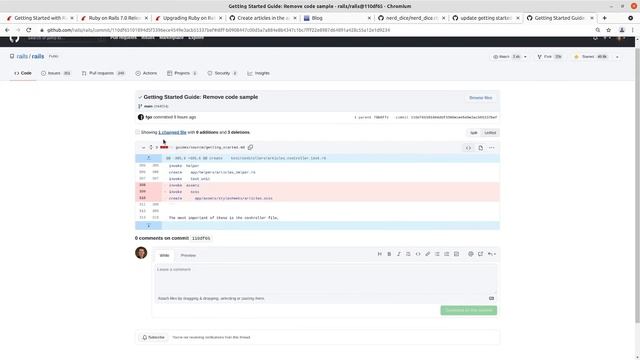Open the Insights repository tab
The width and height of the screenshot is (640, 360).
(x=258, y=73)
